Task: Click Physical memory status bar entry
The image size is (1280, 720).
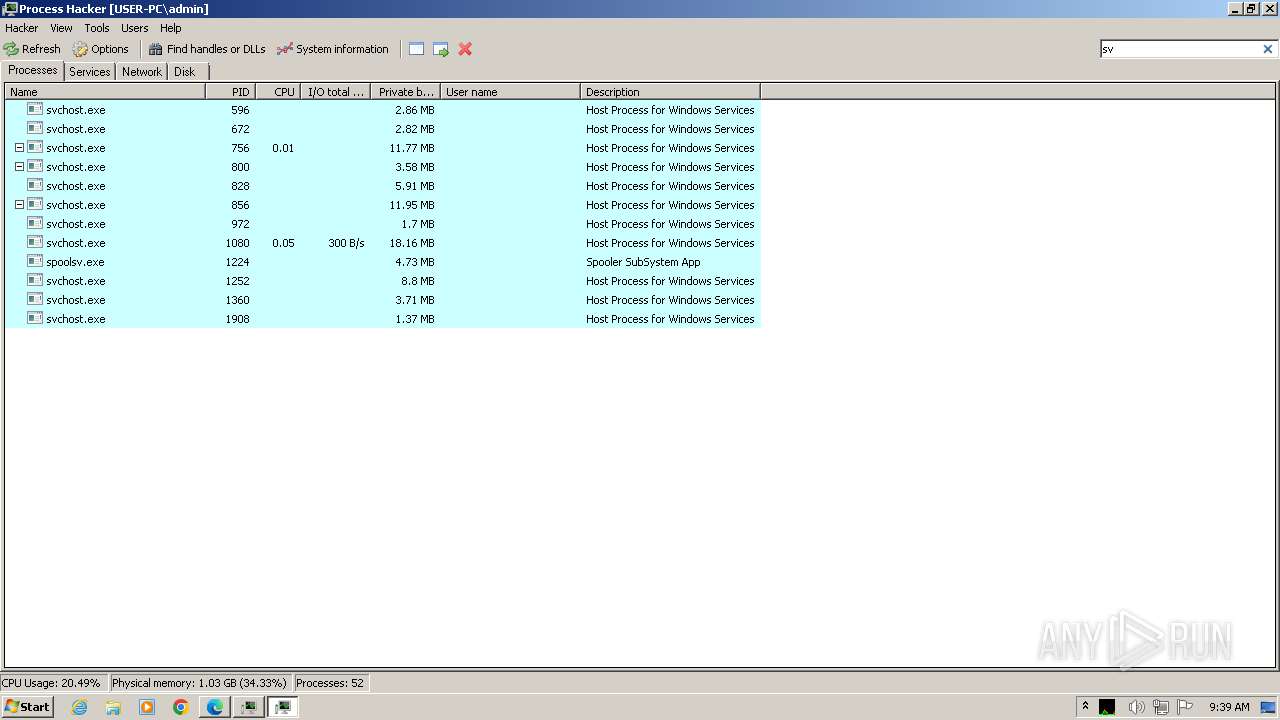Action: pos(200,683)
